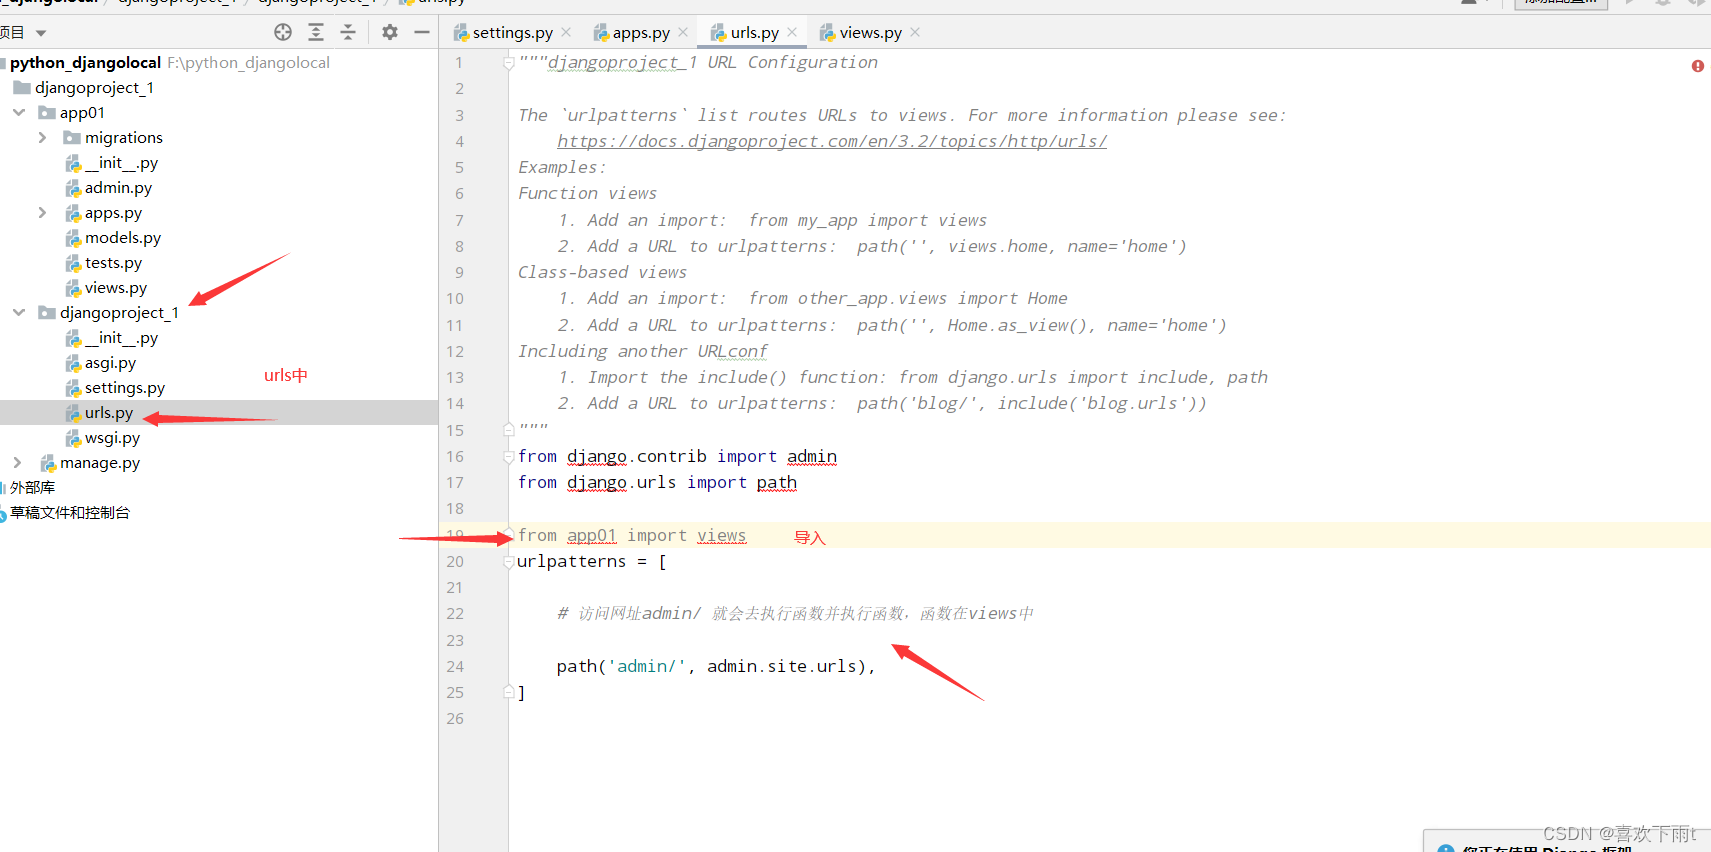Open the docs.djangoproject.com URL link
1711x852 pixels.
(832, 141)
